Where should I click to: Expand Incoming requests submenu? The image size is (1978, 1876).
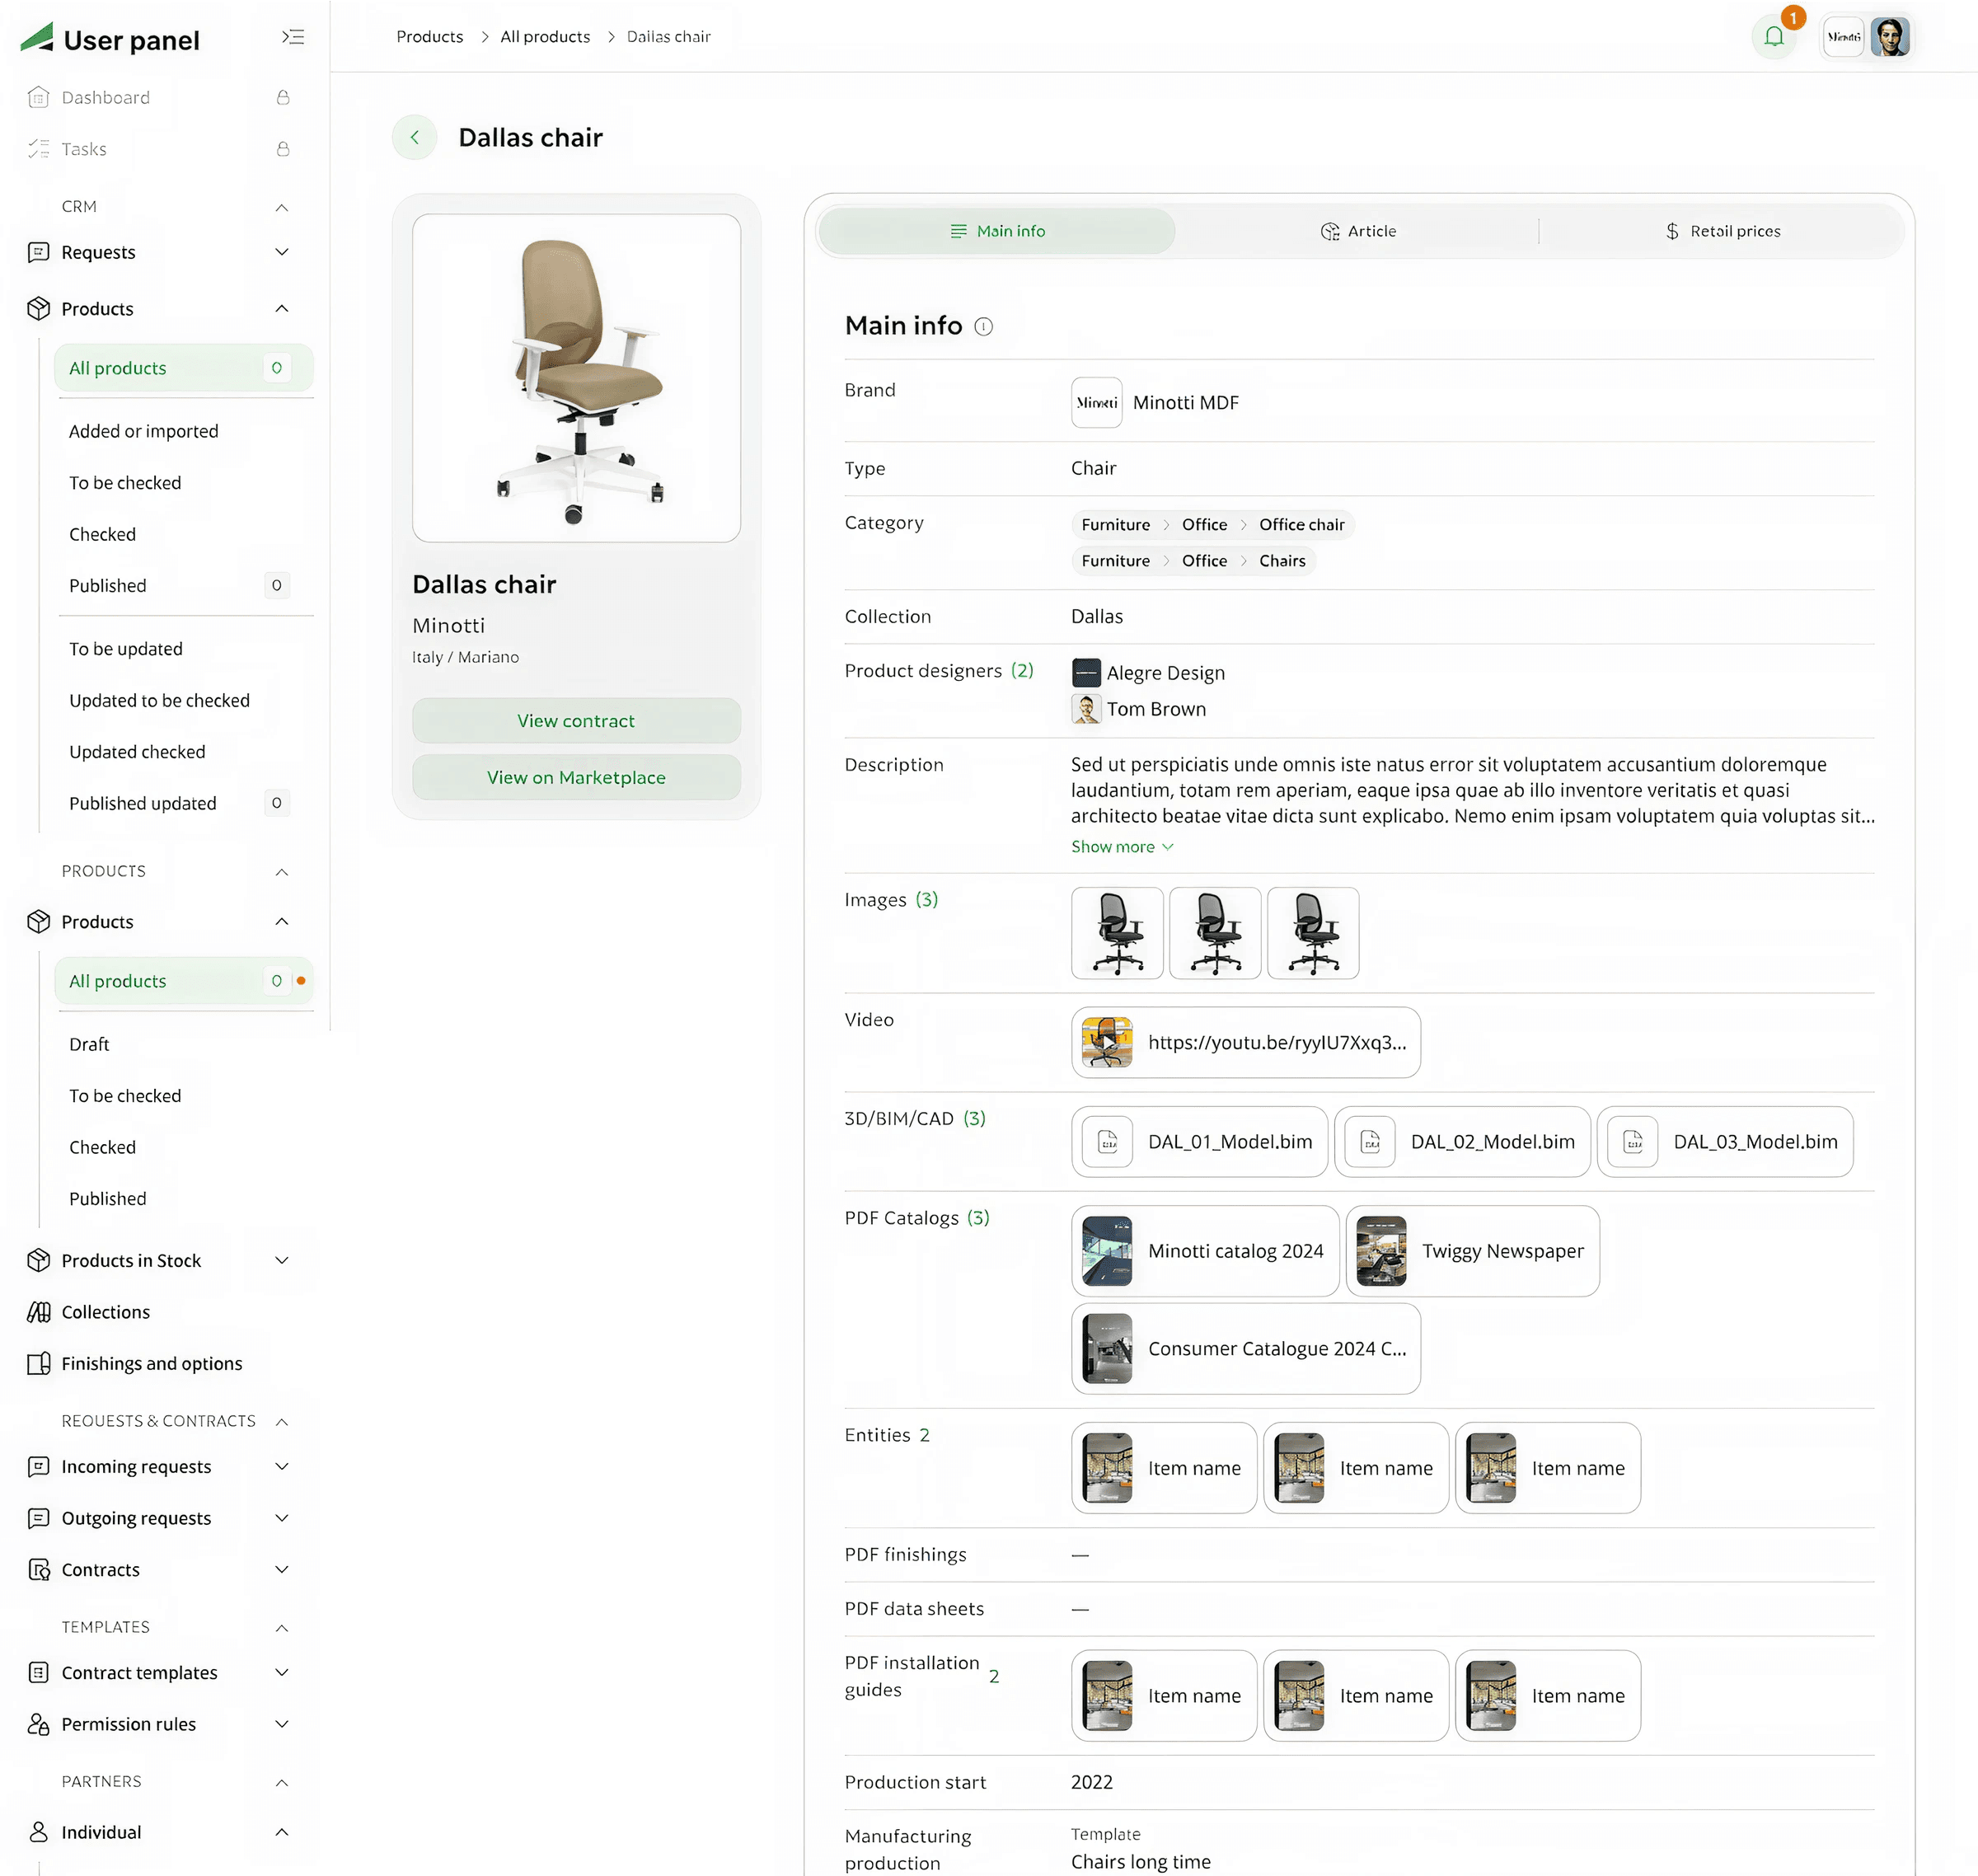pyautogui.click(x=282, y=1466)
